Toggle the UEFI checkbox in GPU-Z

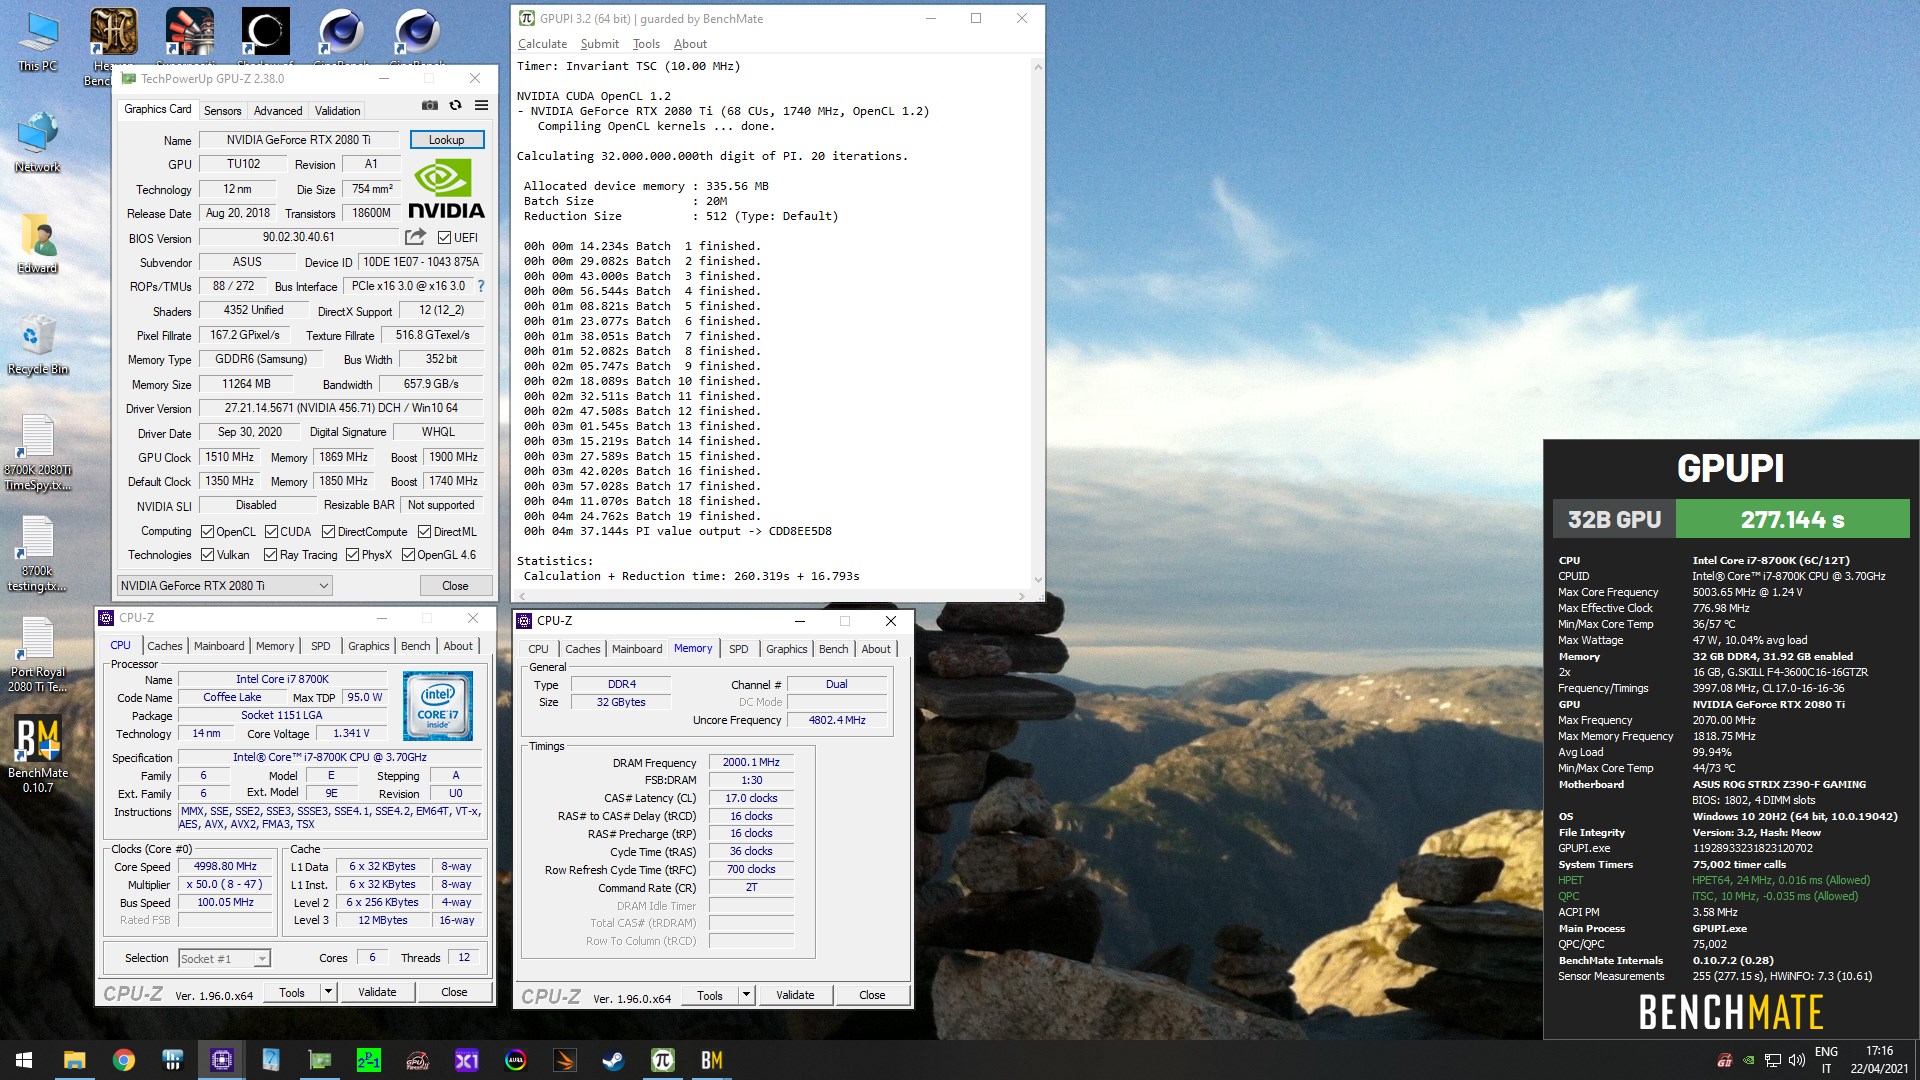pyautogui.click(x=445, y=238)
